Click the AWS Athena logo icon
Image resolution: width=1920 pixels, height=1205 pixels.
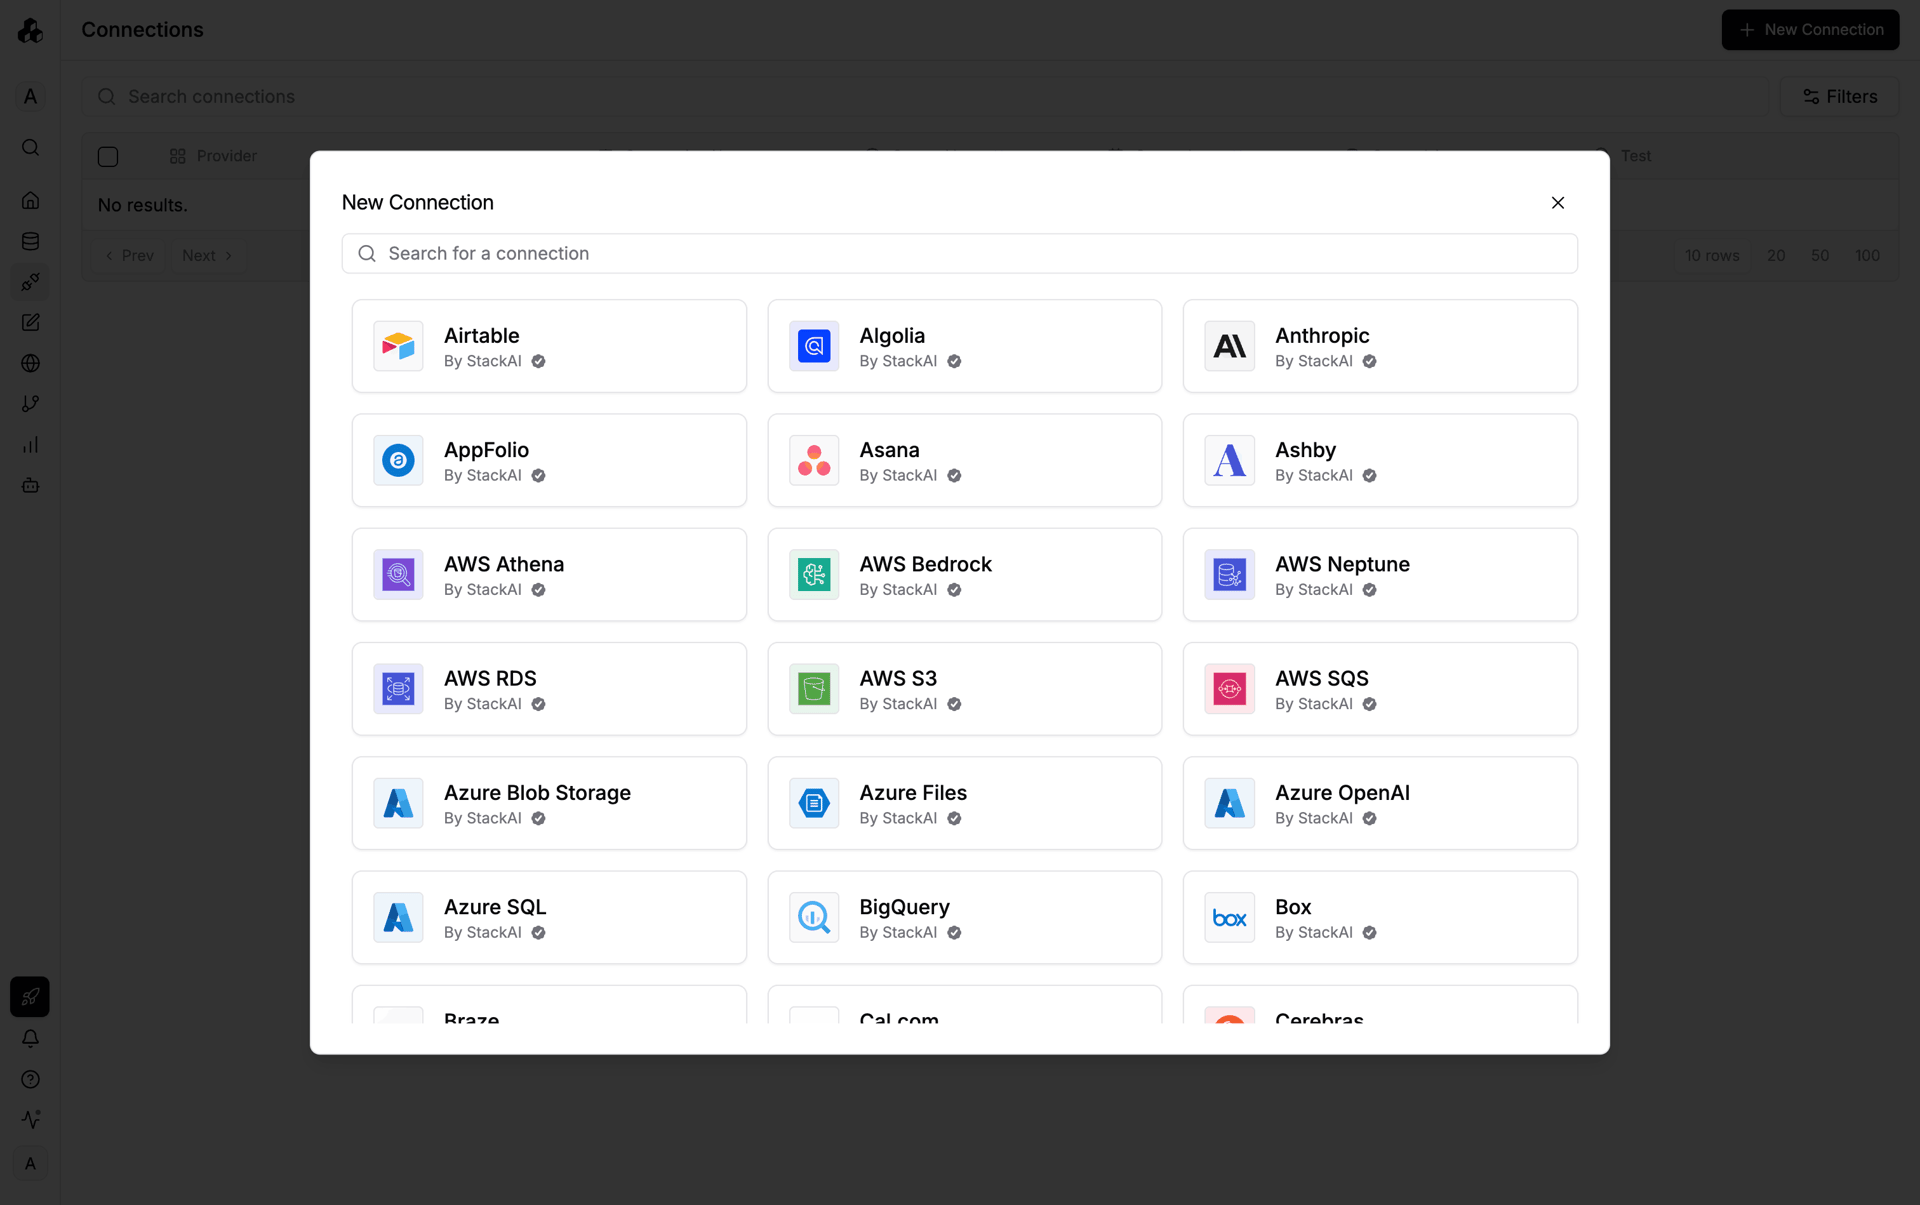pyautogui.click(x=398, y=574)
